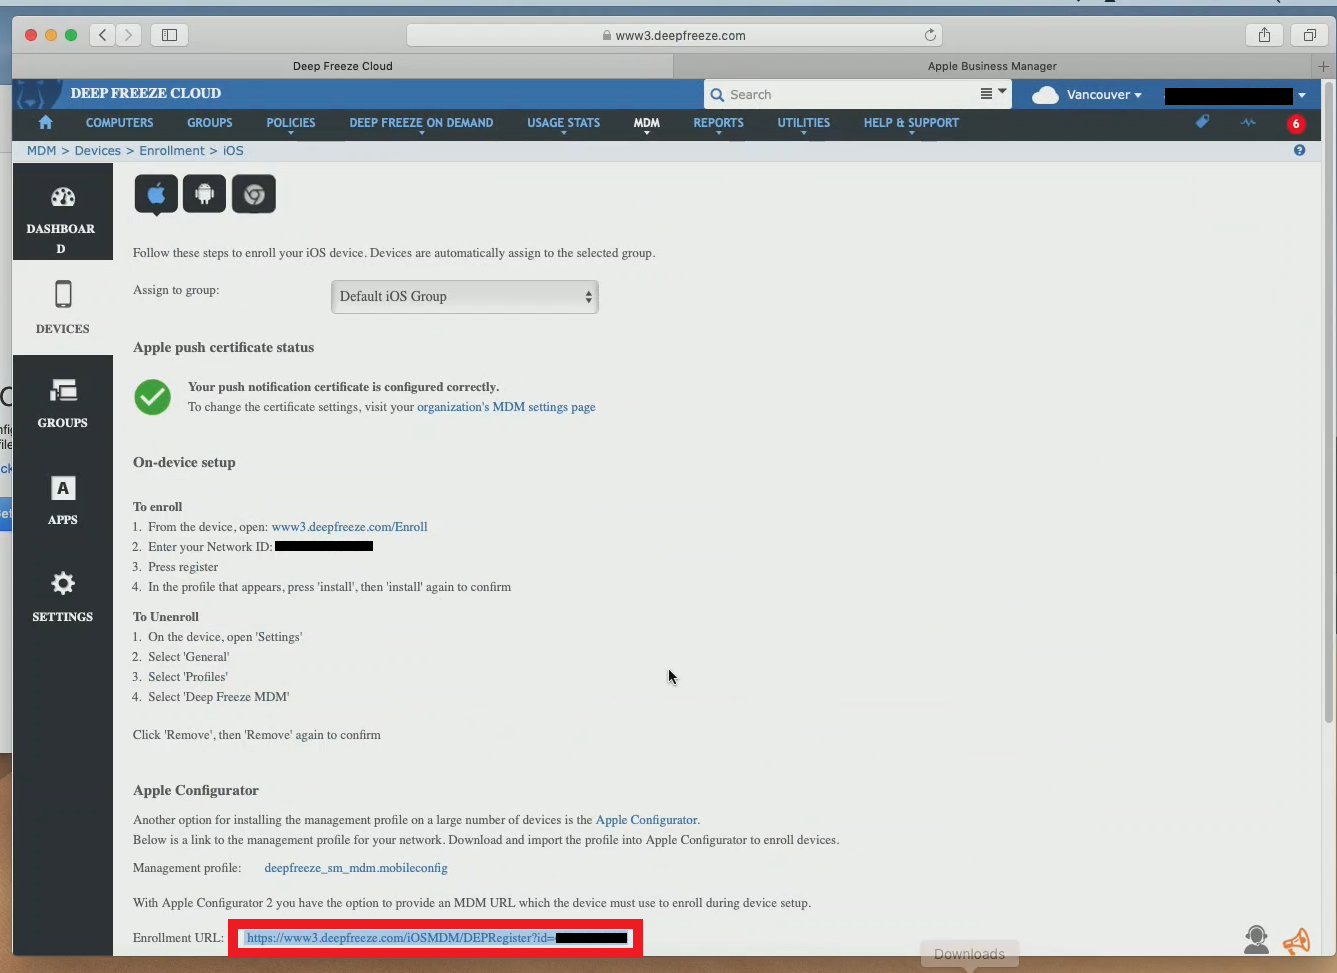Click the DEPRegister enrollment URL link
Viewport: 1337px width, 973px height.
point(437,938)
